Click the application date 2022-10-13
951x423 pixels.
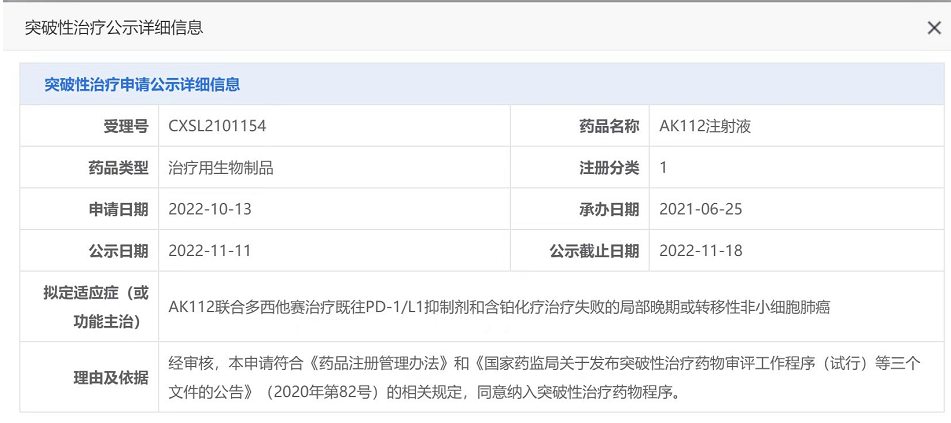click(210, 209)
